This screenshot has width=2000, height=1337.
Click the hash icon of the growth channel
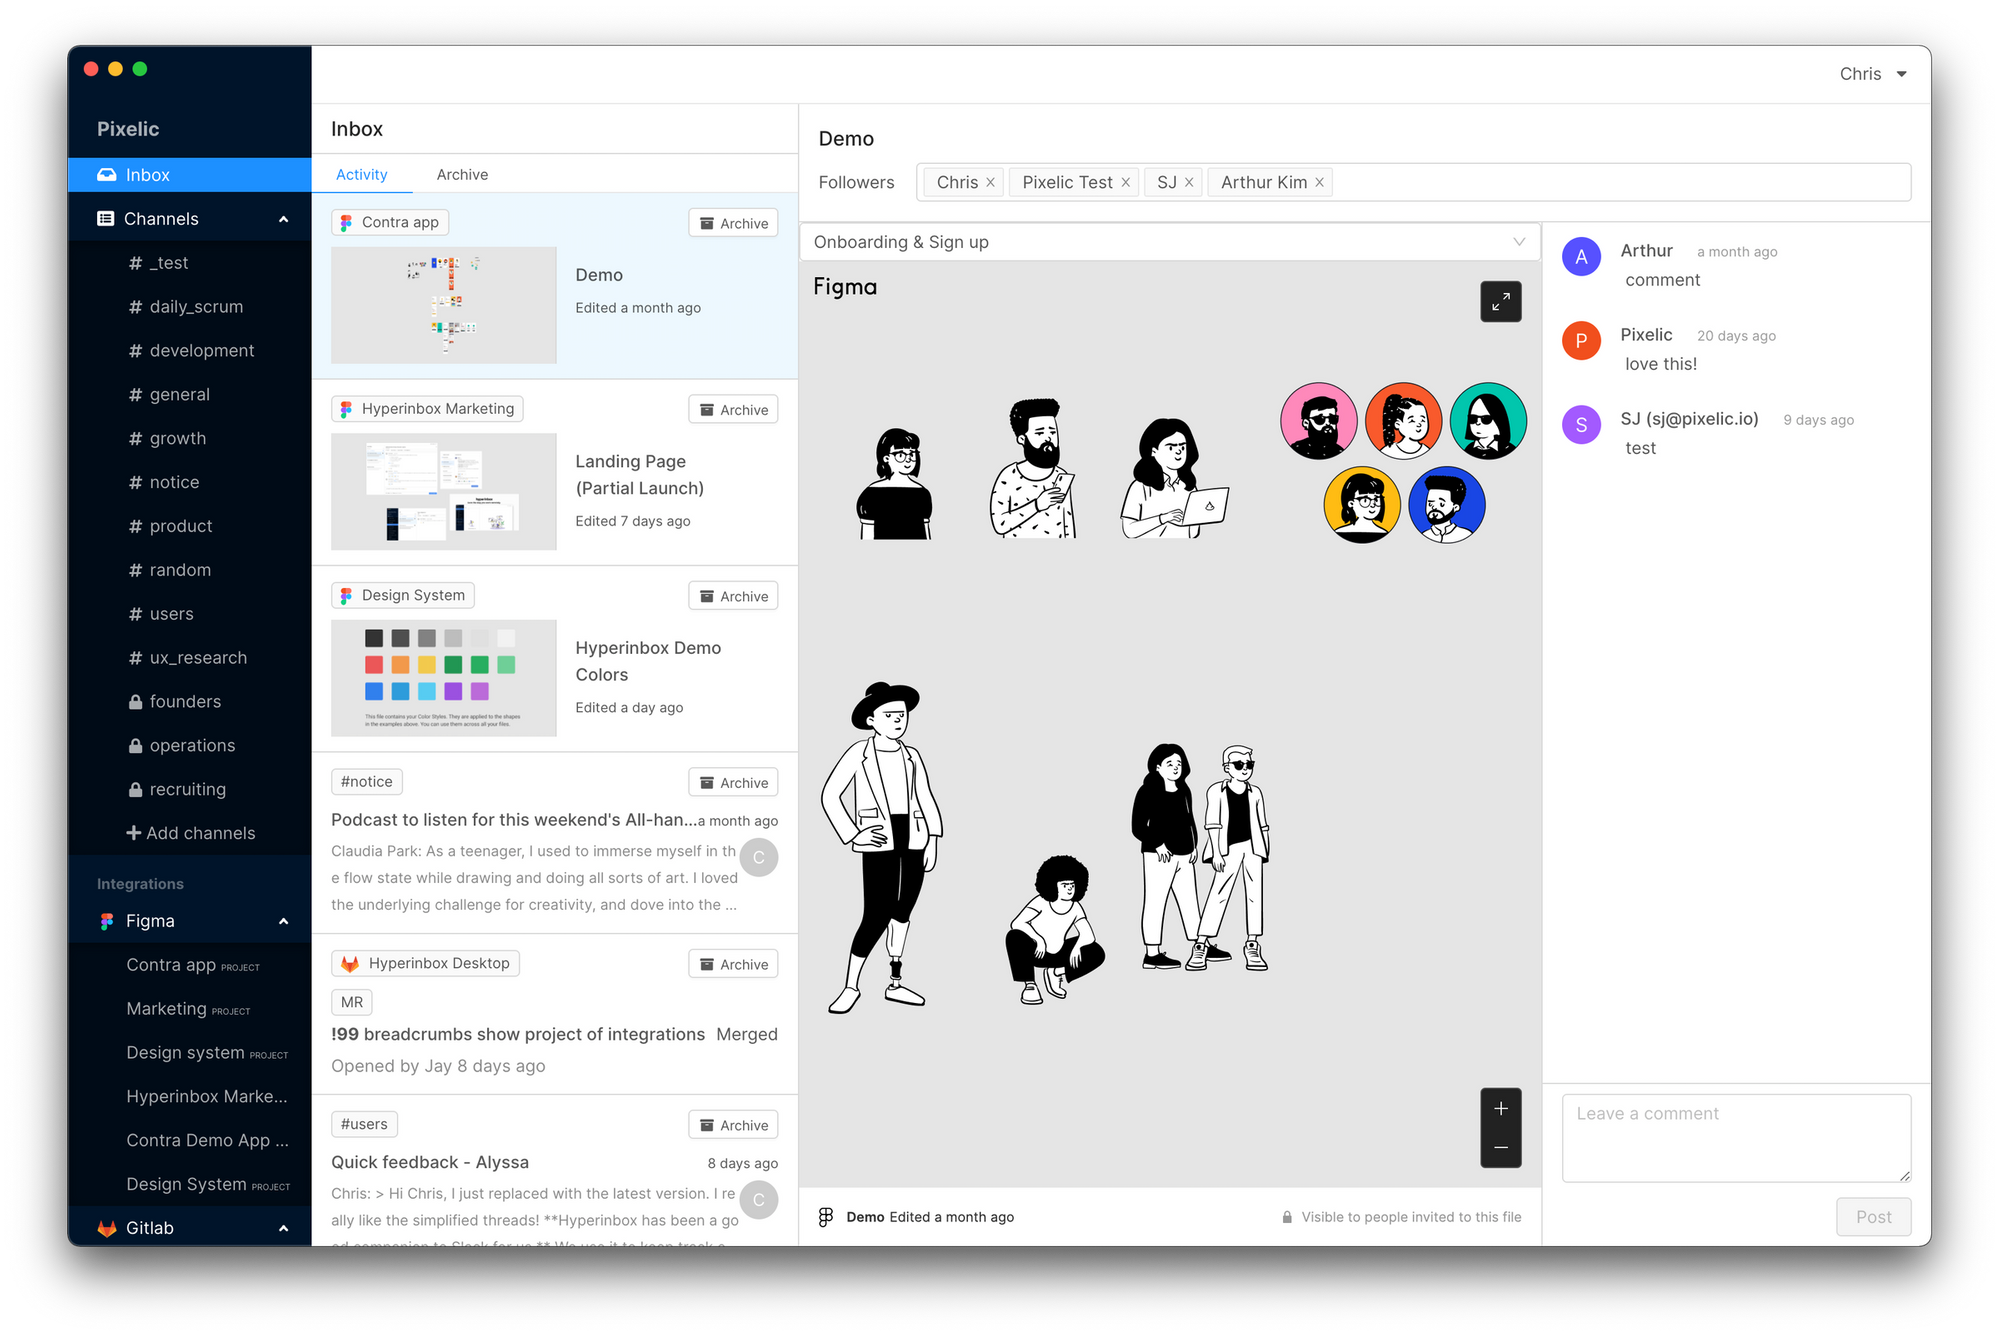[135, 439]
